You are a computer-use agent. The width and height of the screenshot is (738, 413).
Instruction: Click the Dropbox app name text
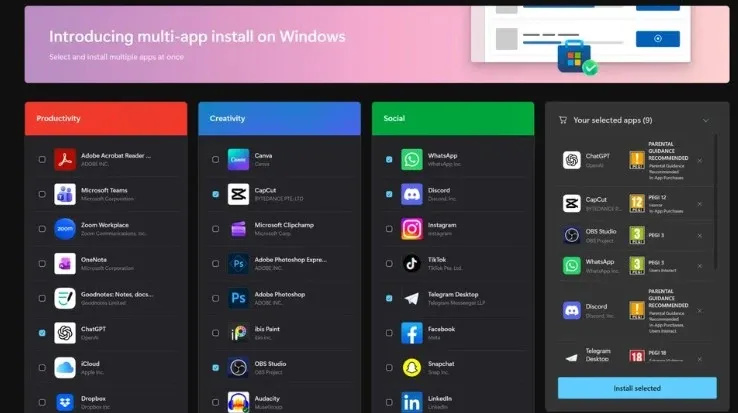[x=93, y=398]
